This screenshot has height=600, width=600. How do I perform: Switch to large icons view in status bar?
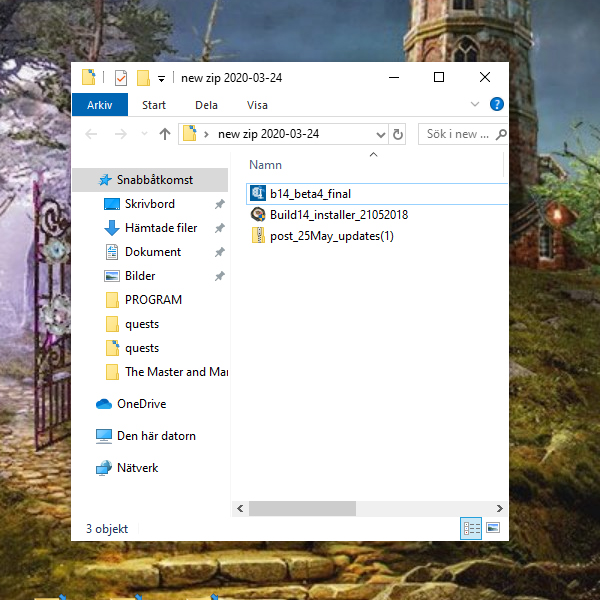493,528
